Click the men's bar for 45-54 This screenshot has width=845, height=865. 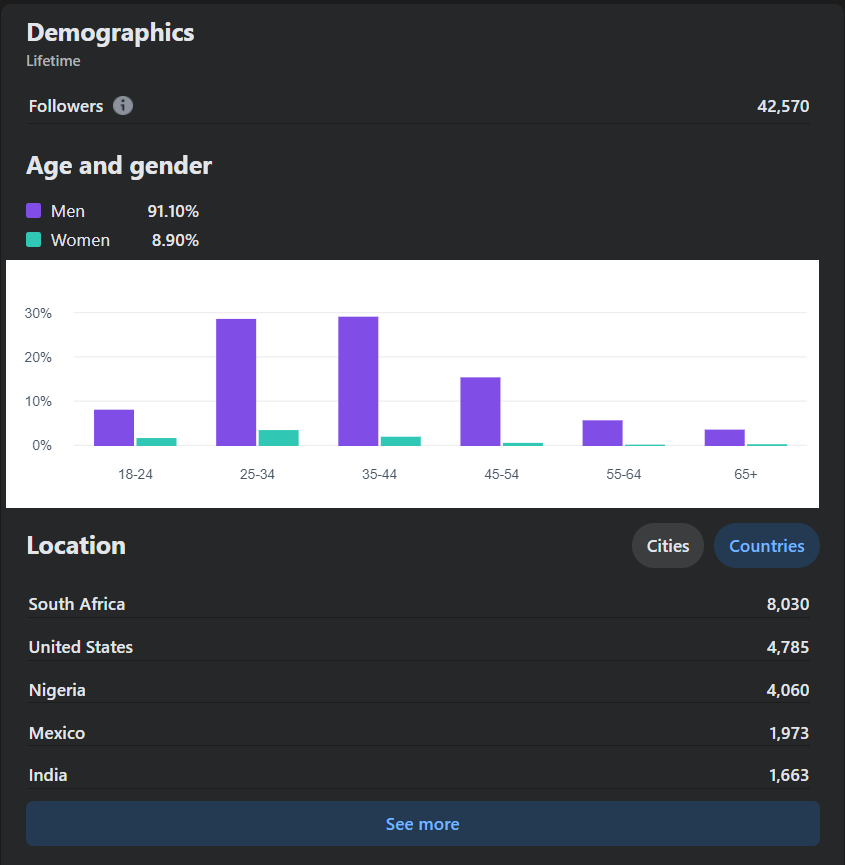pyautogui.click(x=480, y=411)
